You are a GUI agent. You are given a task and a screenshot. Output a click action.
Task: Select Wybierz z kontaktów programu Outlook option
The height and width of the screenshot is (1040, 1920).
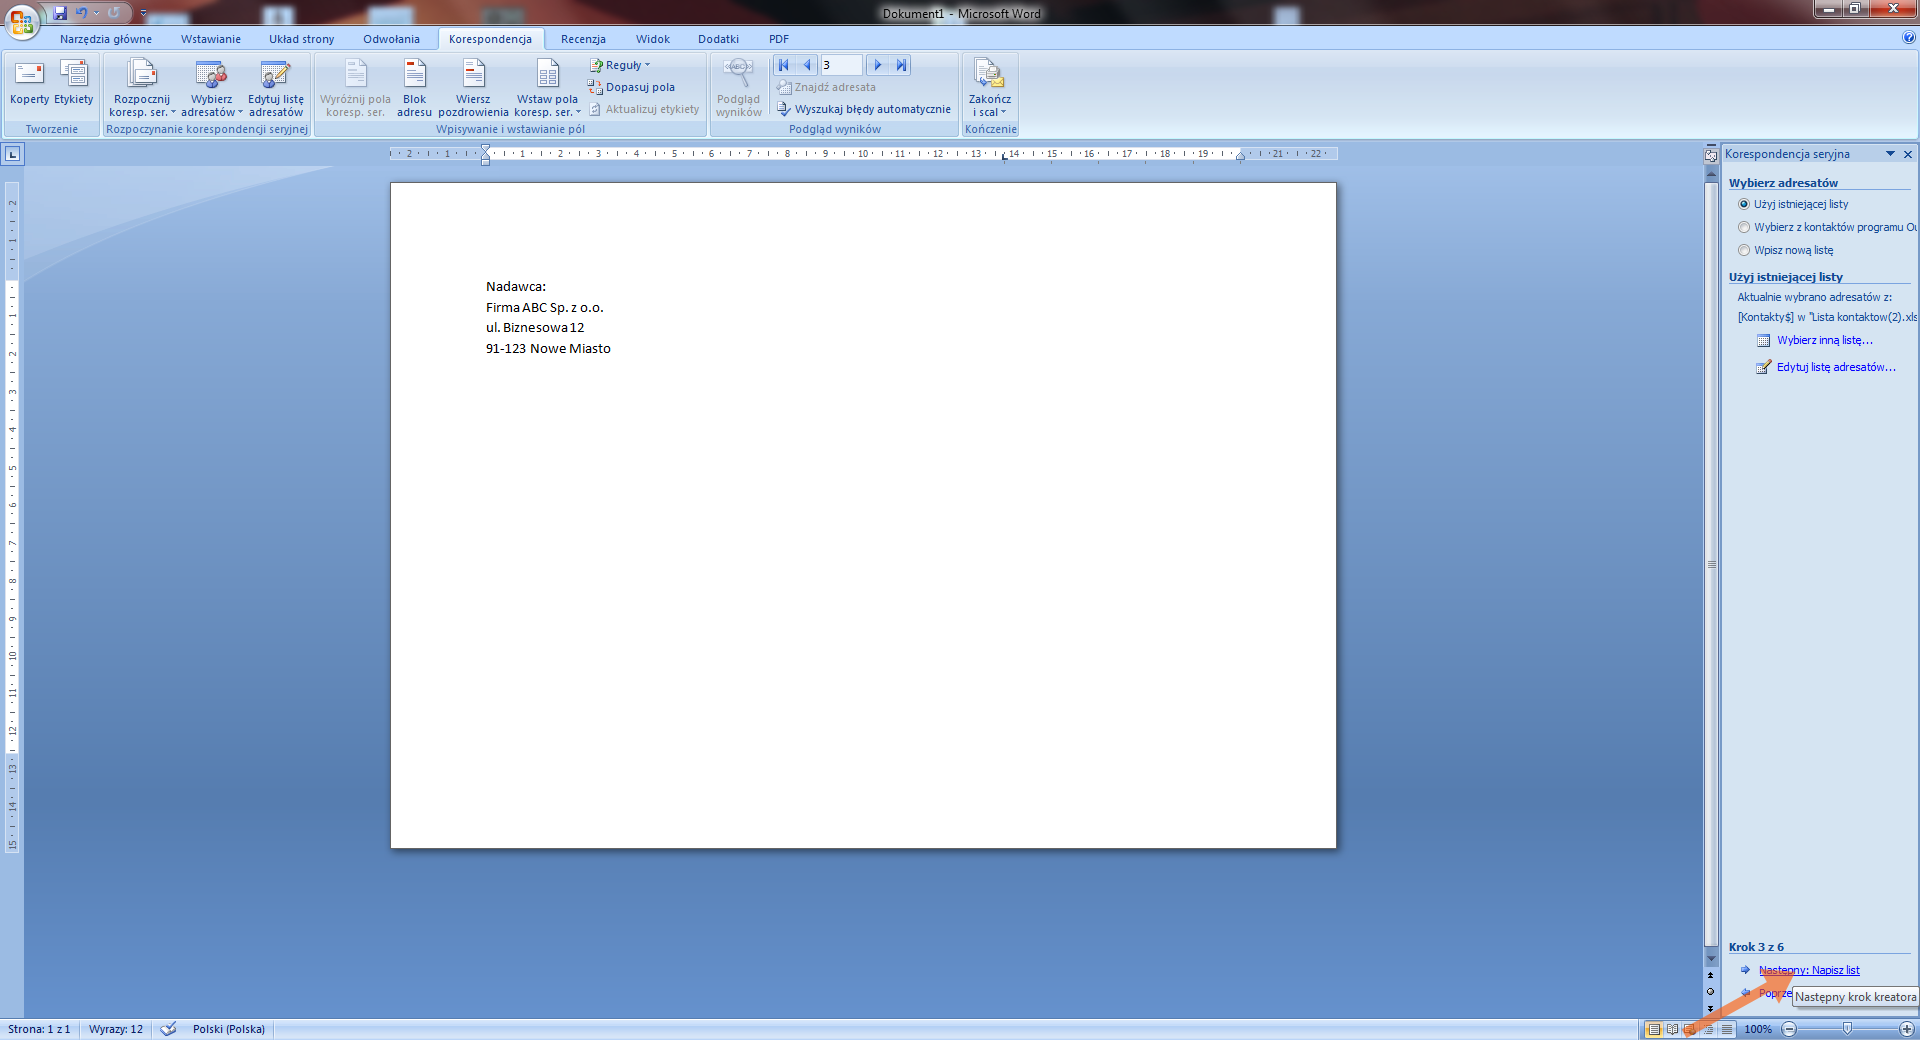tap(1744, 227)
